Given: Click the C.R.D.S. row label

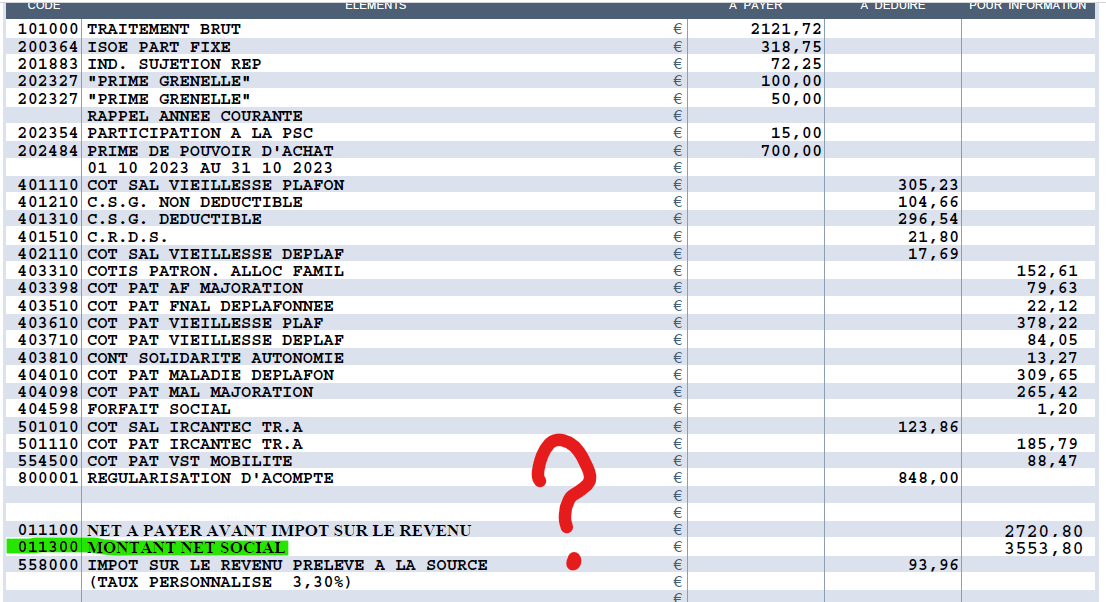Looking at the screenshot, I should pyautogui.click(x=127, y=237).
